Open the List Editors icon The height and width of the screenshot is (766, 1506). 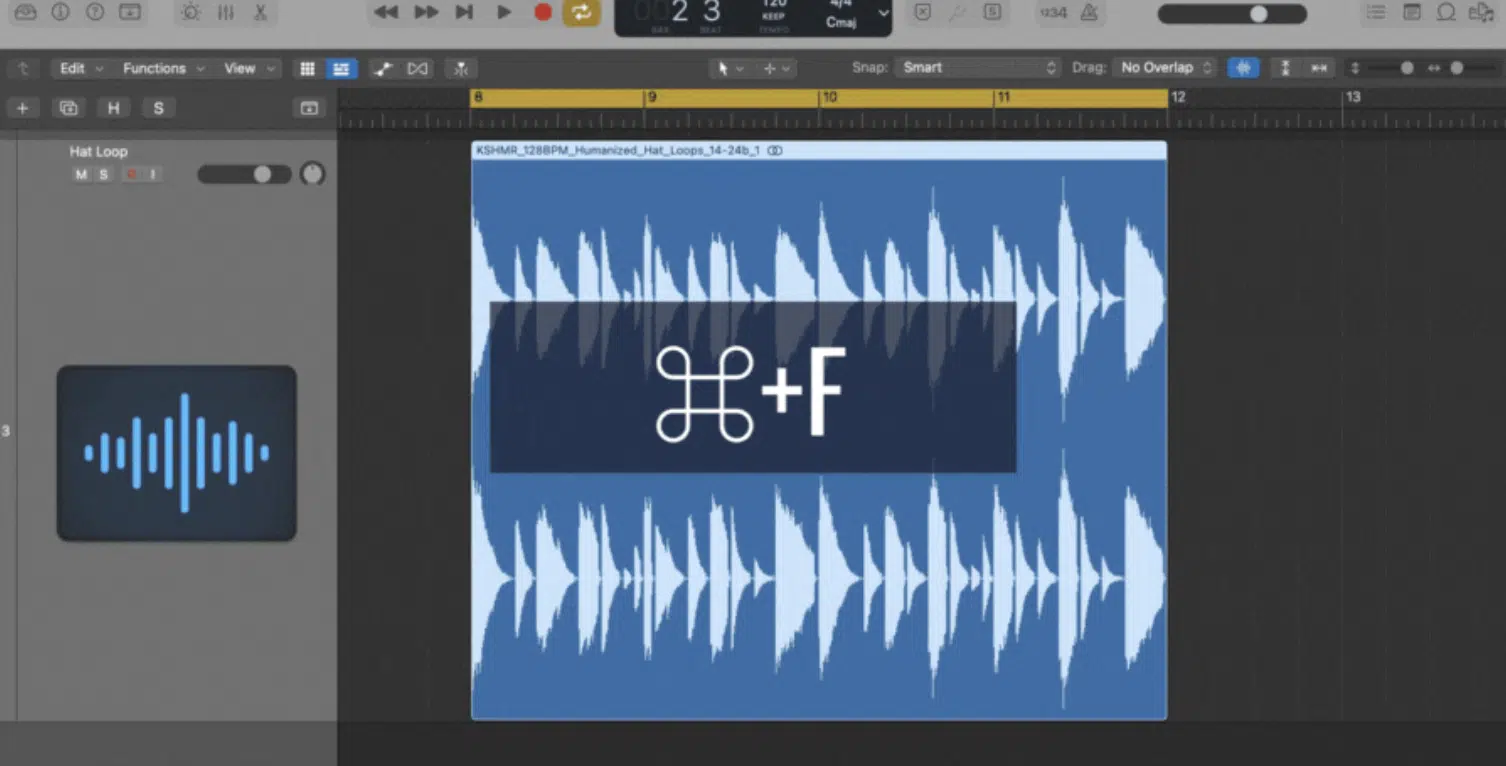(x=1376, y=12)
